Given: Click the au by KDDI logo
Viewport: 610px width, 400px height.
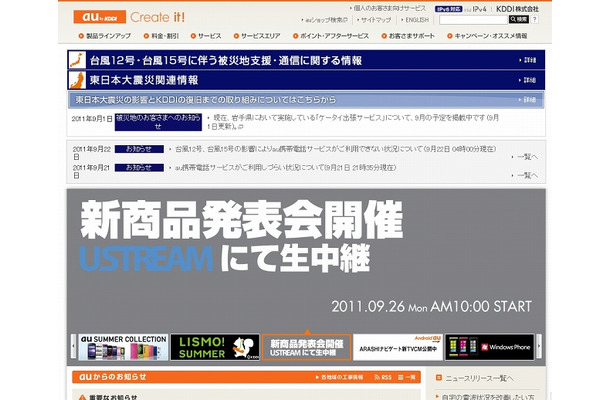Looking at the screenshot, I should point(100,17).
